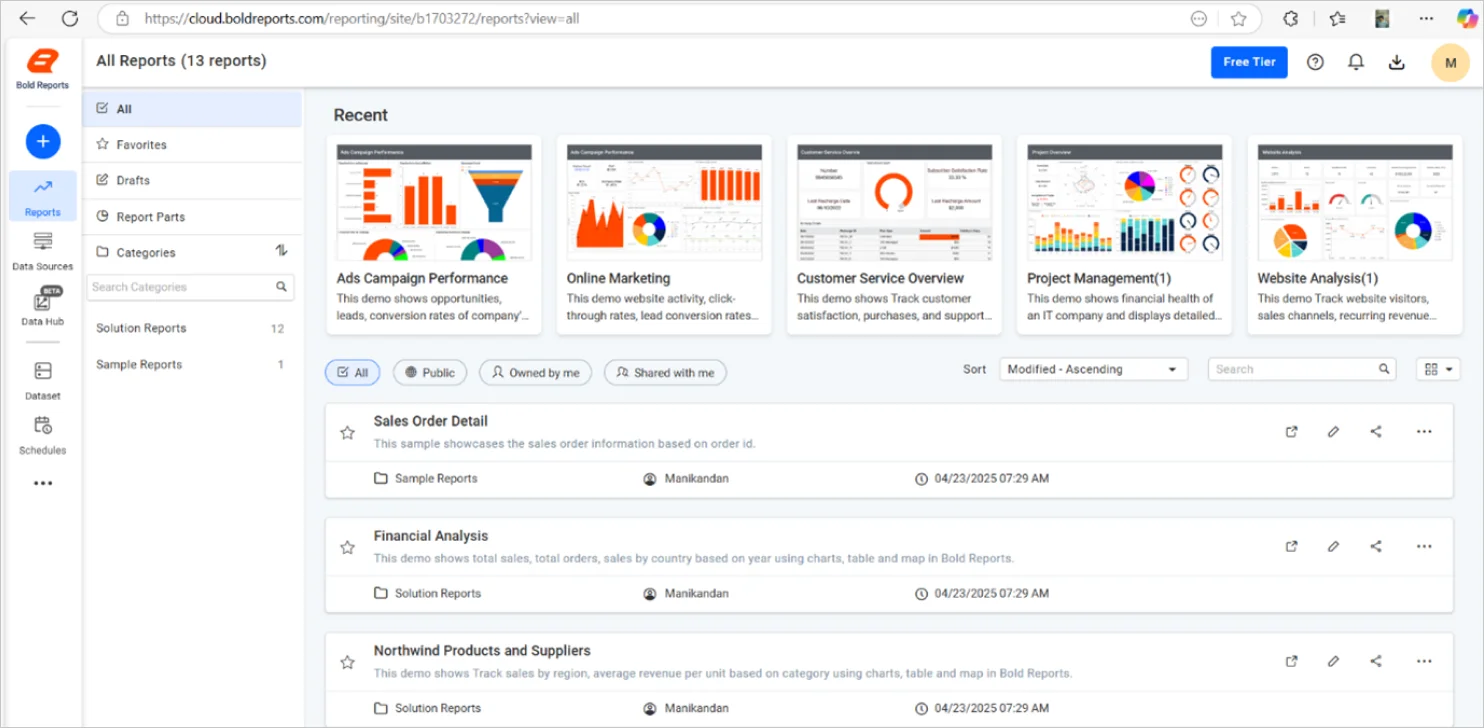Open the view layout switcher
1484x728 pixels.
coord(1438,368)
